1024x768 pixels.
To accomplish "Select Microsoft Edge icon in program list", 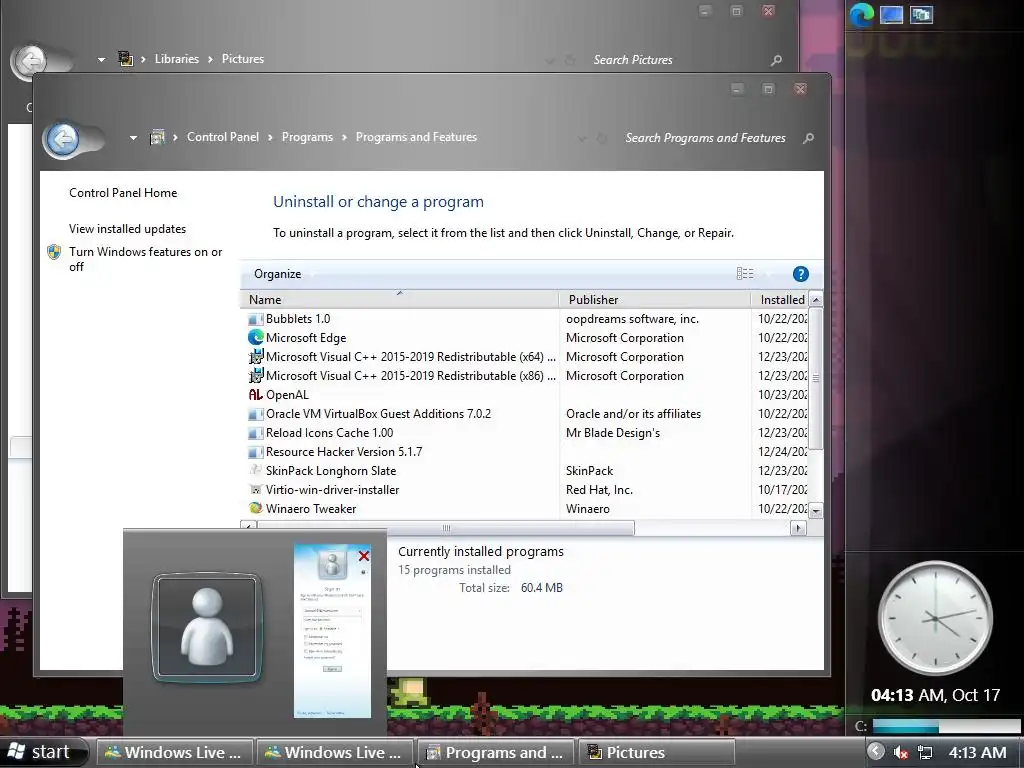I will point(255,338).
